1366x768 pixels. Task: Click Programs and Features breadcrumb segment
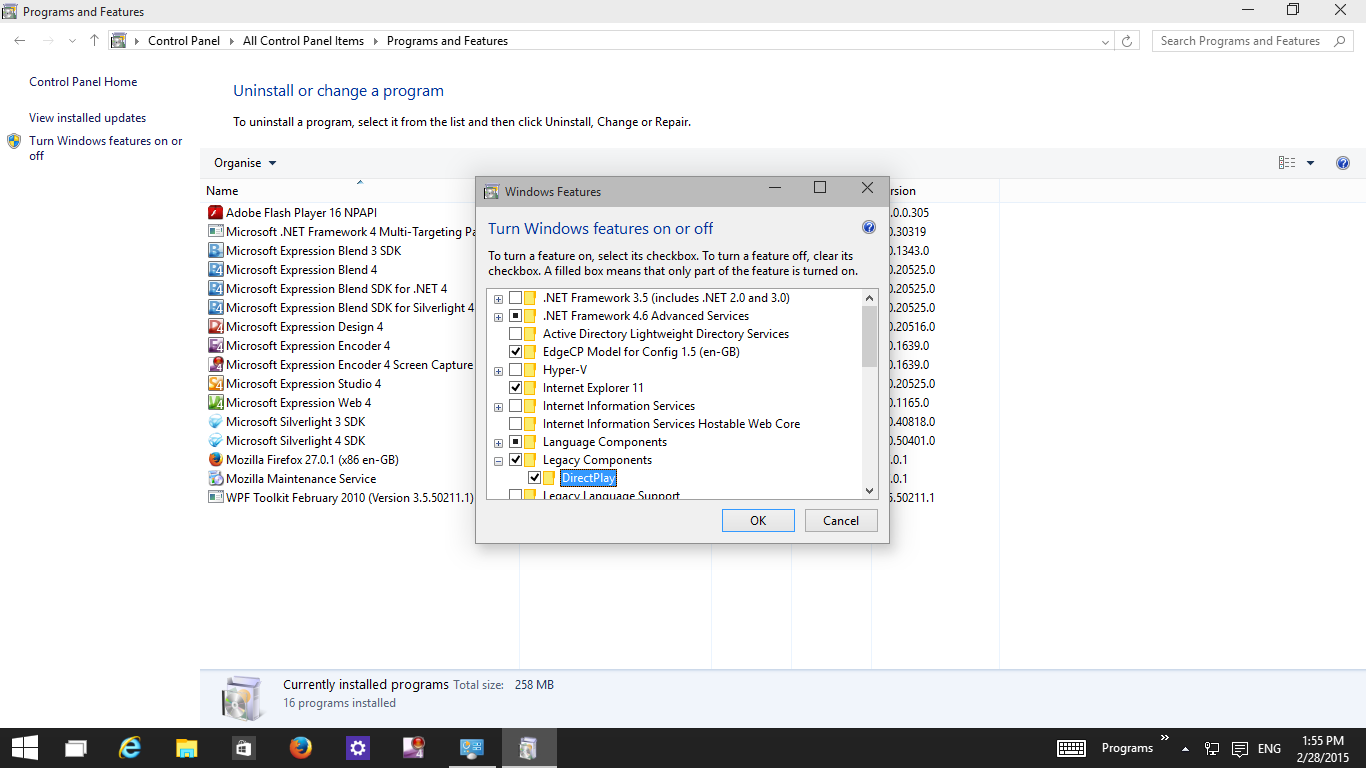tap(447, 41)
